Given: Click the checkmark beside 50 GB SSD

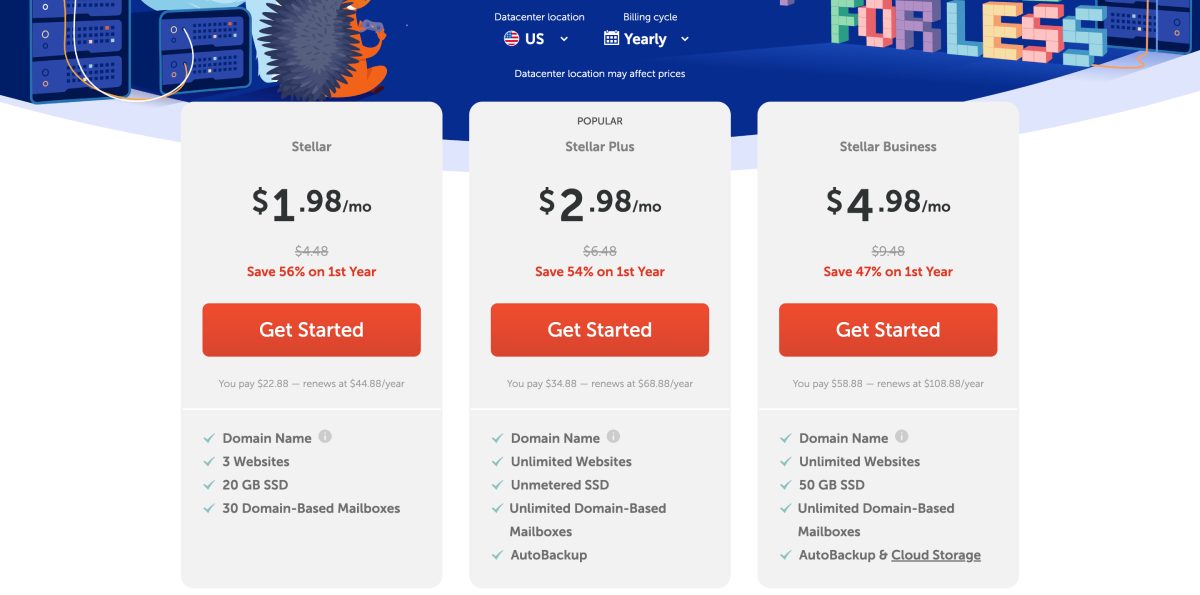Looking at the screenshot, I should (x=785, y=485).
